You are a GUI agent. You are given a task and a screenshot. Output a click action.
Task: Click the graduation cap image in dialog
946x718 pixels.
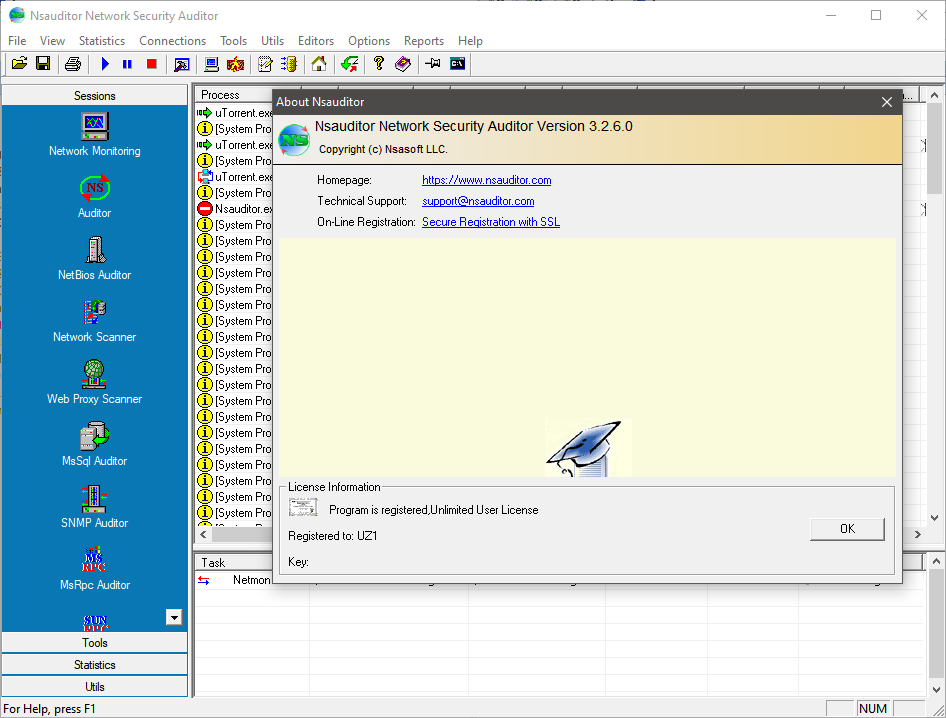point(588,448)
